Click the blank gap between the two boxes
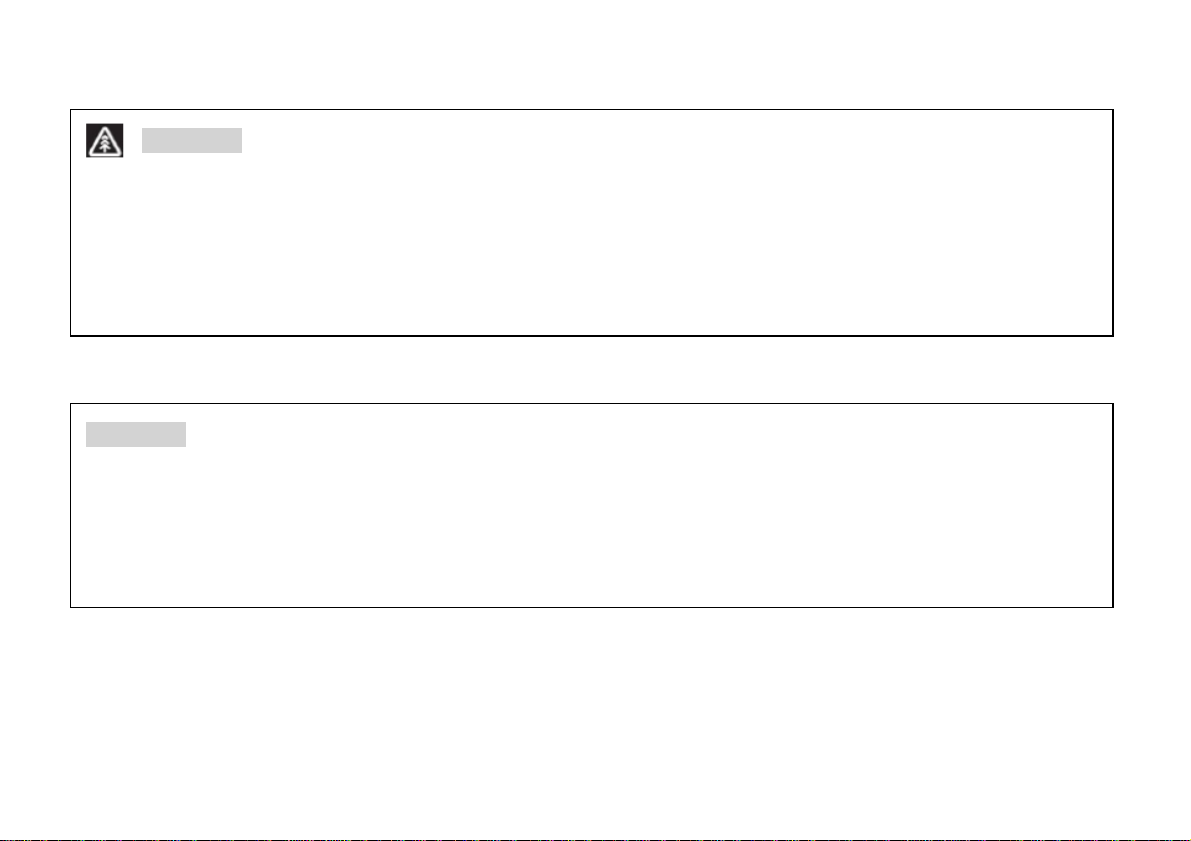The image size is (1191, 841). (591, 369)
